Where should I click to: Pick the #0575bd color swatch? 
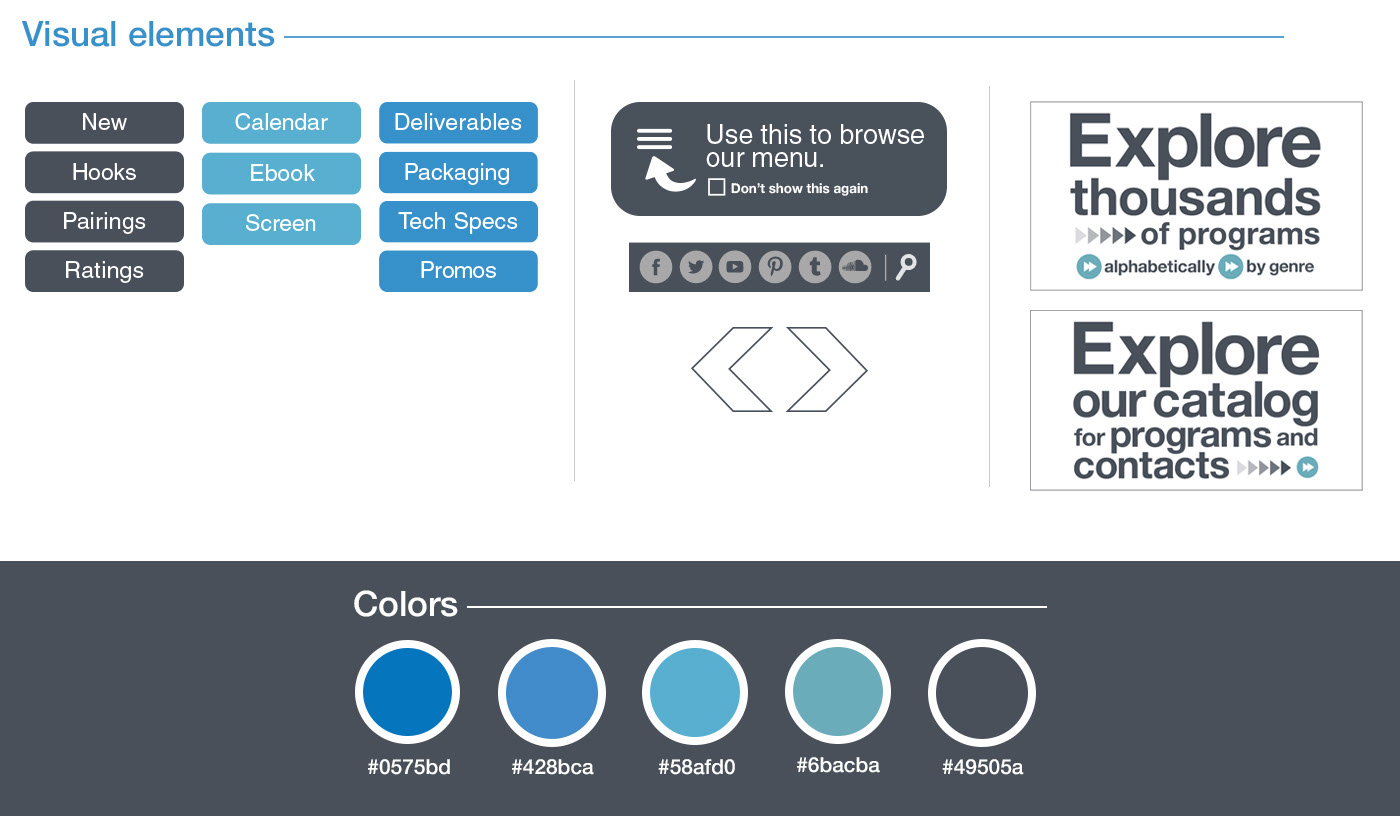tap(408, 693)
